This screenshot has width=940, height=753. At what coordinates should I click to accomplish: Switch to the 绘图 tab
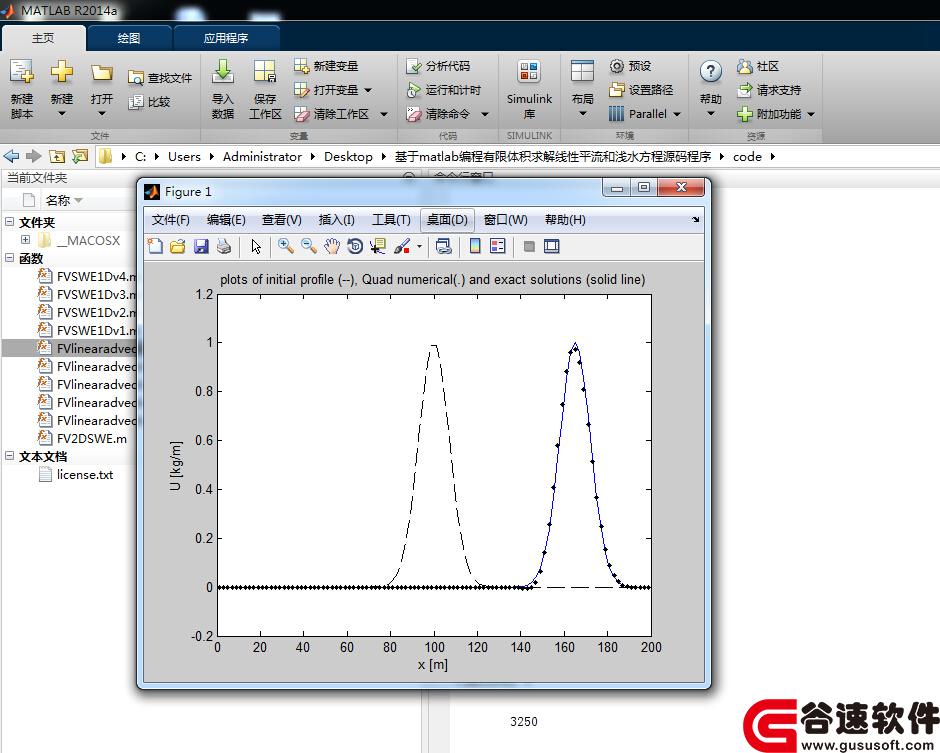(x=129, y=38)
